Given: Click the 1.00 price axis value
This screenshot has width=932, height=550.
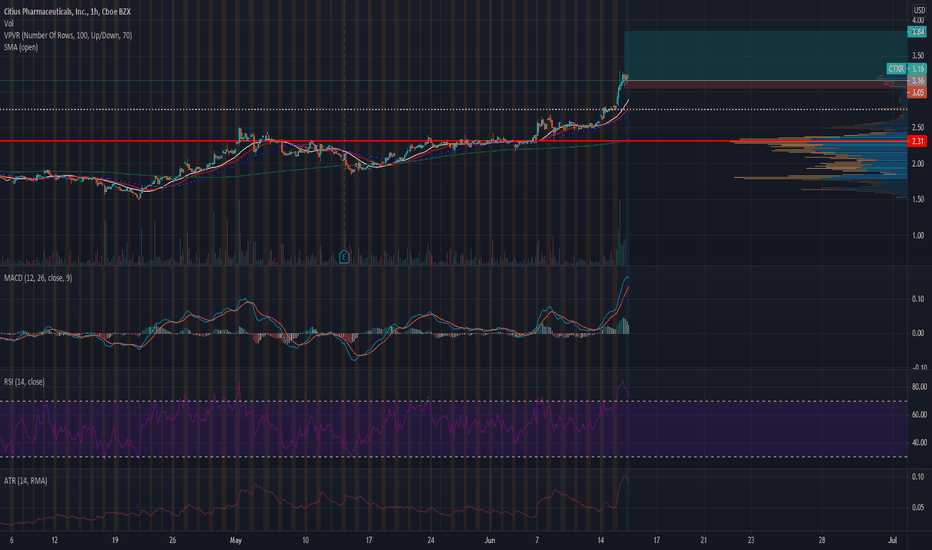Looking at the screenshot, I should tap(918, 235).
